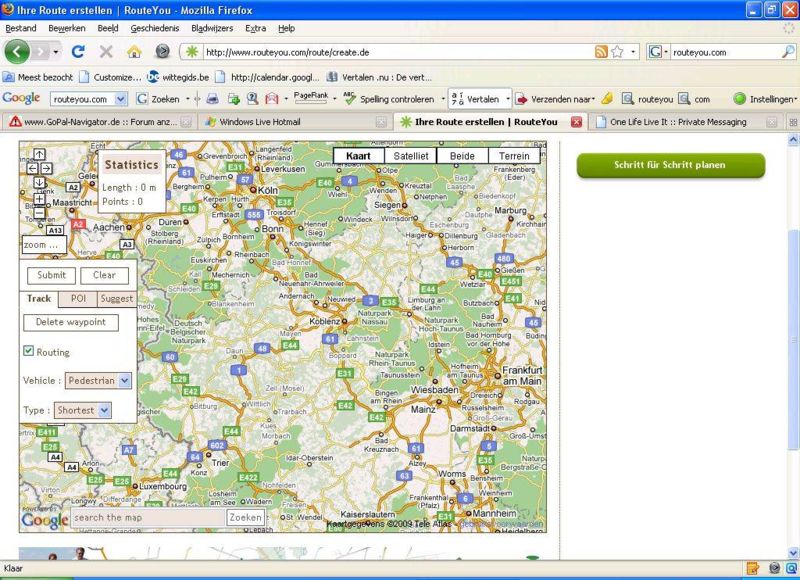800x580 pixels.
Task: Switch map to Satelliet view
Action: [411, 156]
